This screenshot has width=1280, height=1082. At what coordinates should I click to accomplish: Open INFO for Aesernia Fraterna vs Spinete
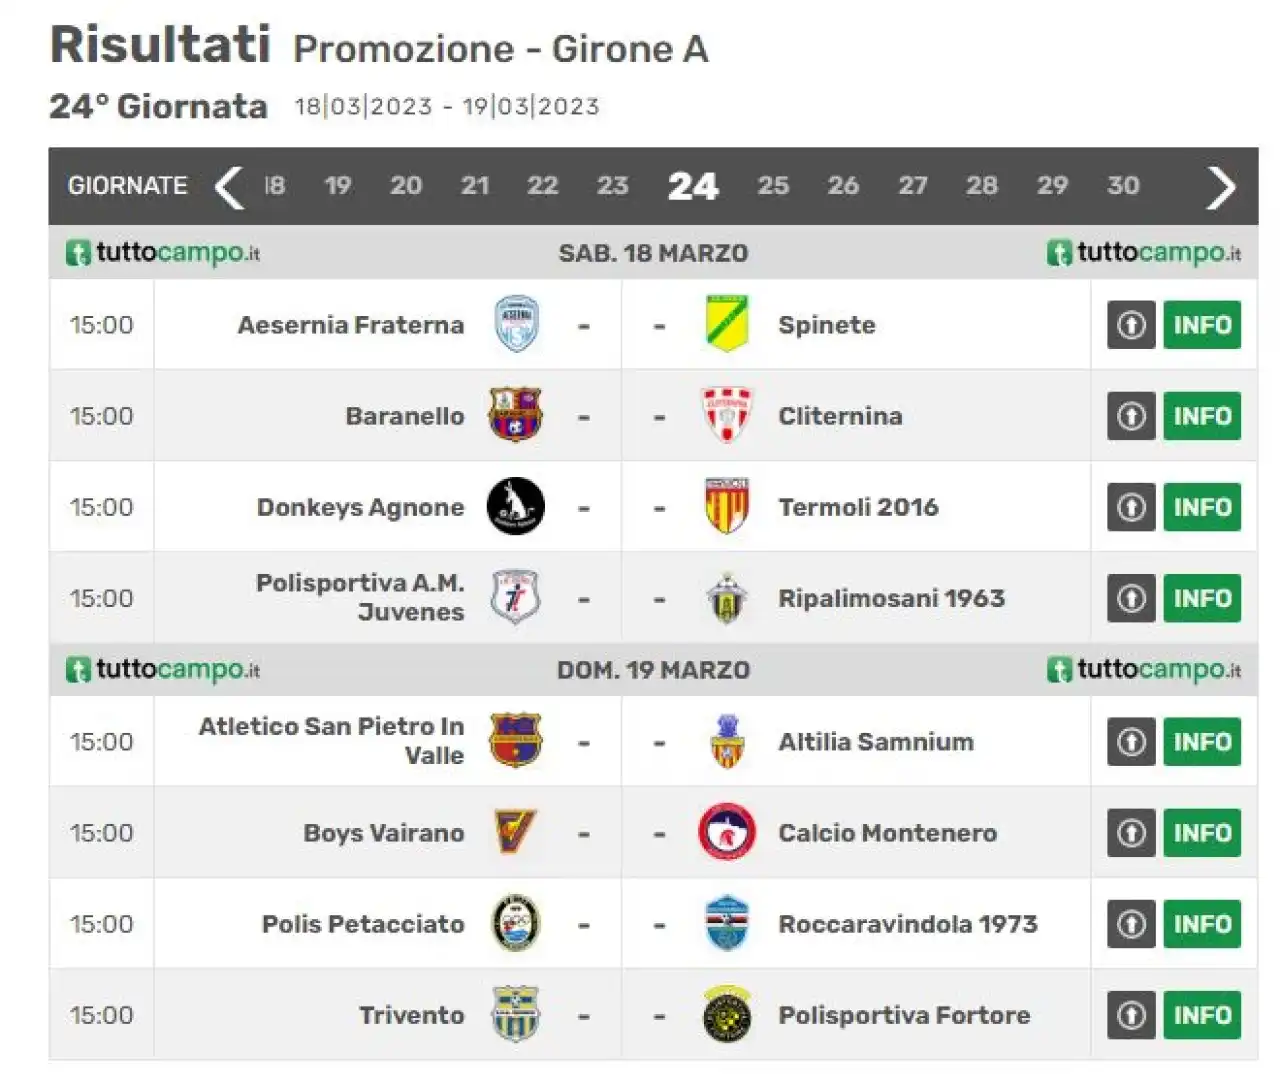click(1202, 325)
